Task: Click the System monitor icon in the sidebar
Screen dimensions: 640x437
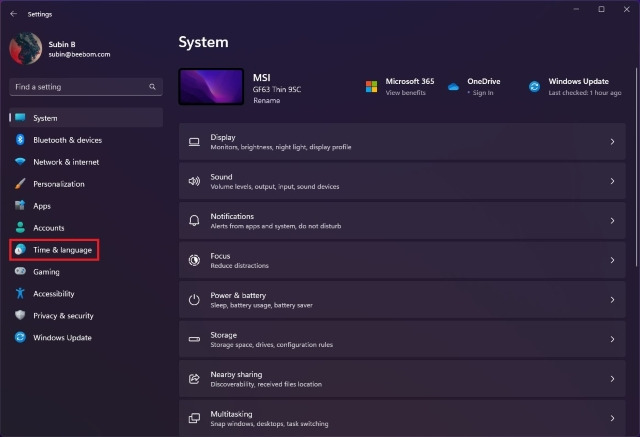Action: click(x=20, y=118)
